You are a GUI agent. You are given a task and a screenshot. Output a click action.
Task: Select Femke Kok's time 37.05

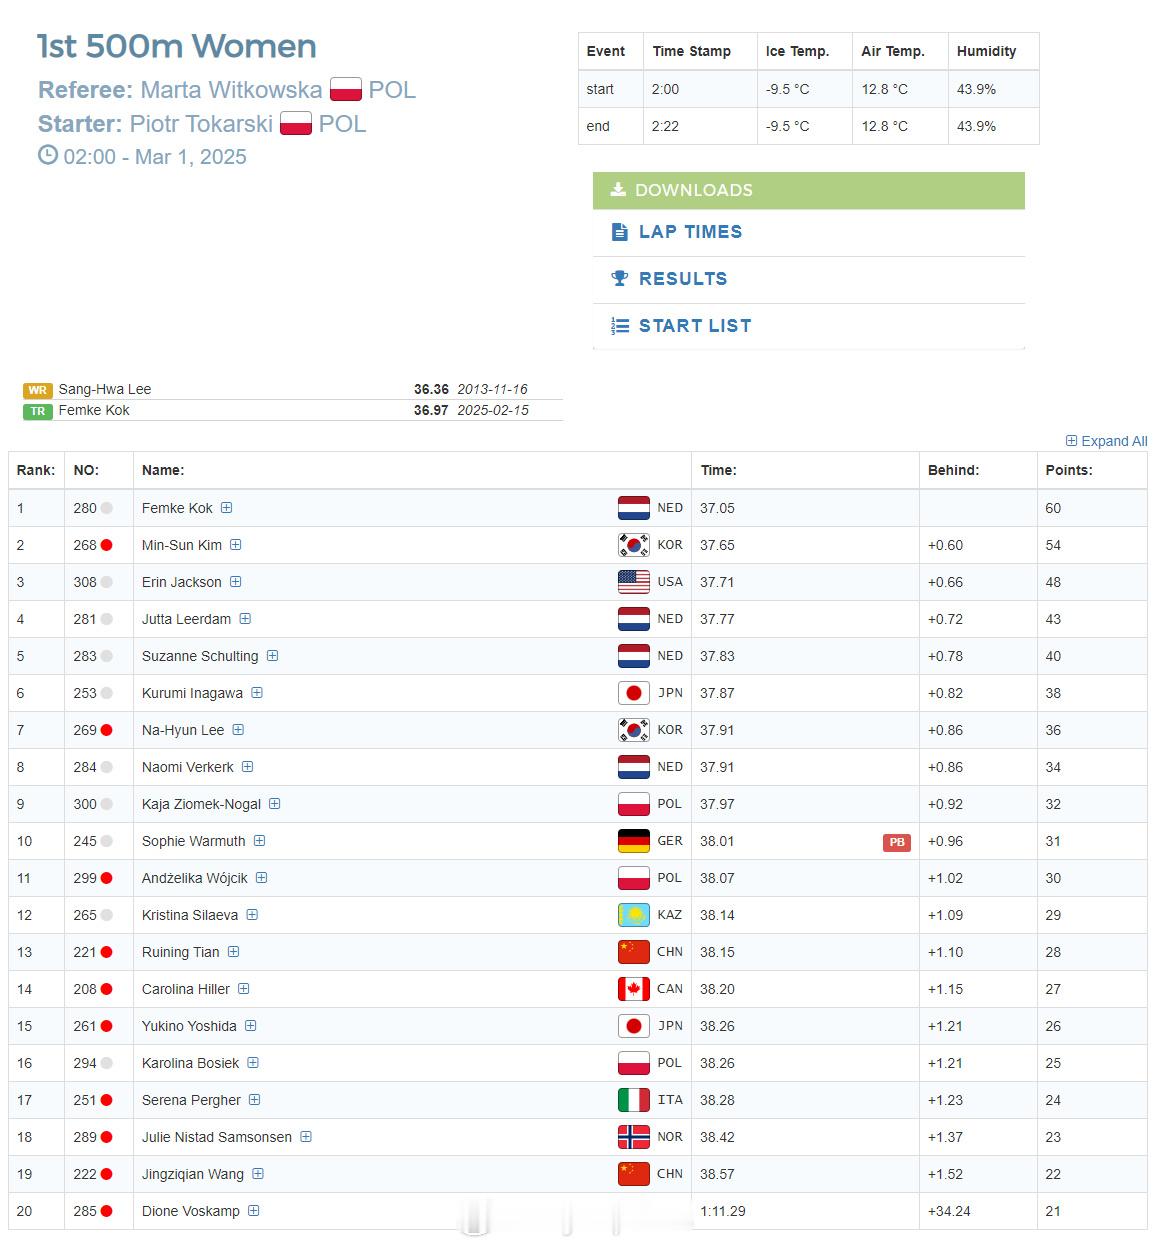coord(717,508)
